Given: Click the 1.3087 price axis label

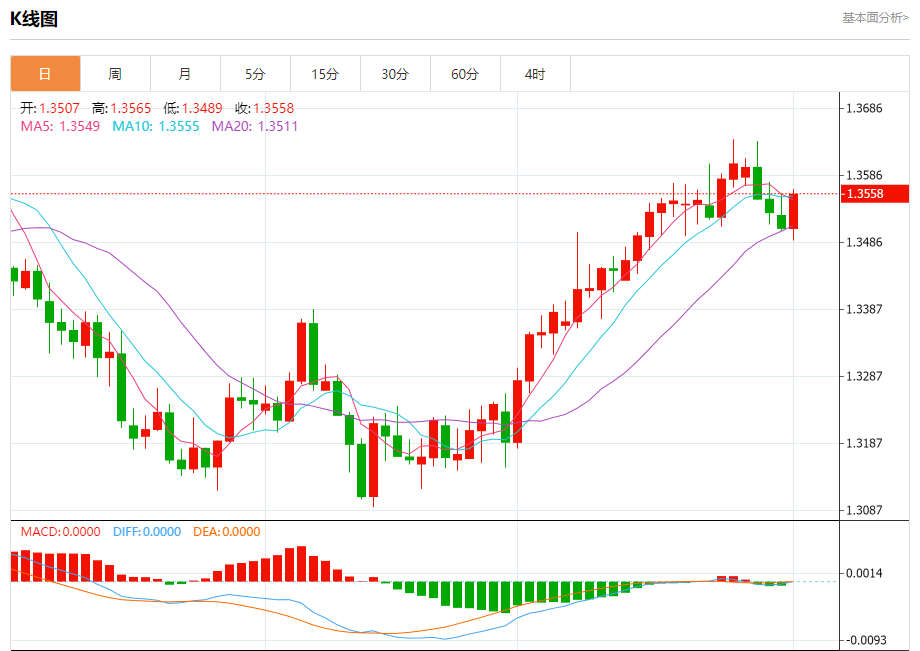Looking at the screenshot, I should 864,510.
